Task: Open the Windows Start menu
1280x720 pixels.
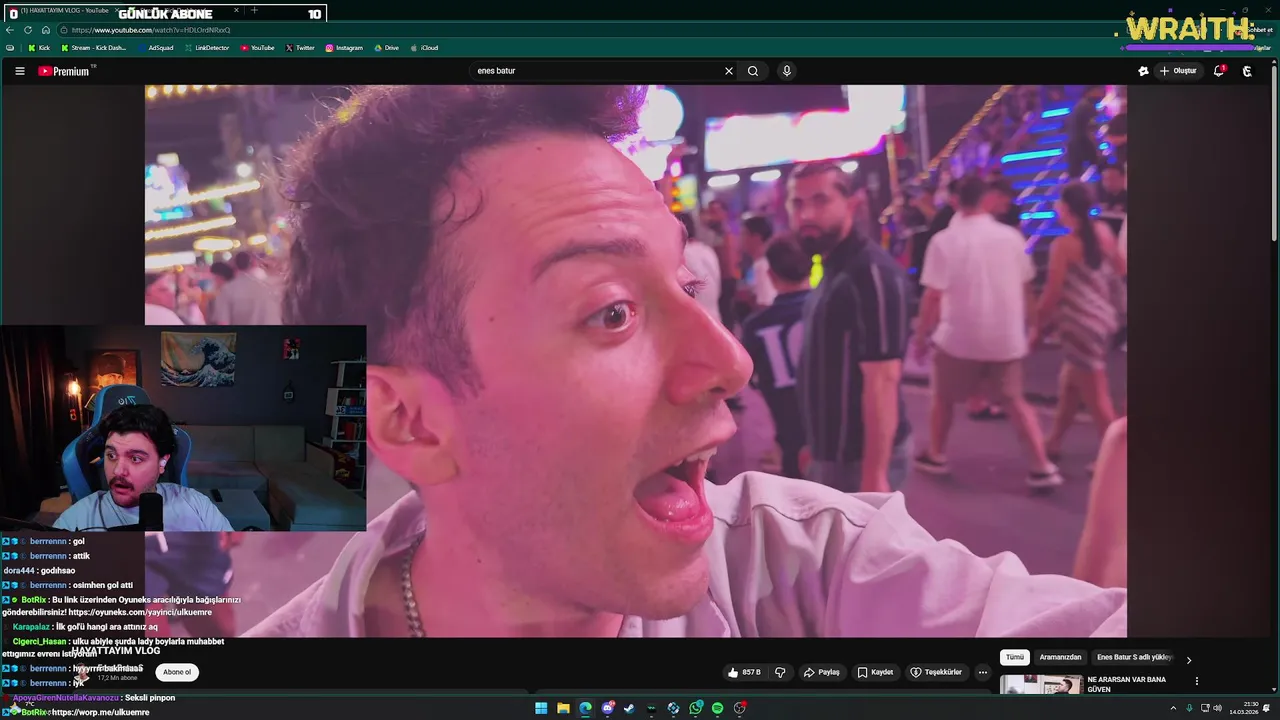Action: 541,708
